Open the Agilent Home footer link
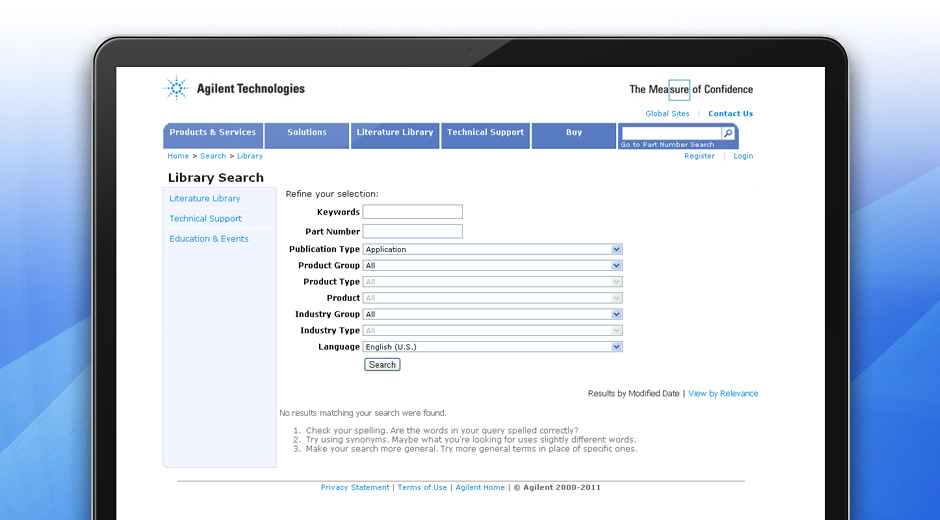The height and width of the screenshot is (520, 940). click(x=480, y=488)
